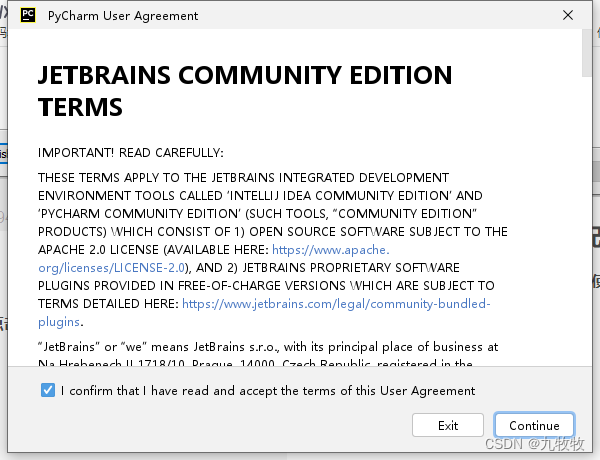Click the IMPORTANT! READ CAREFULLY line
The width and height of the screenshot is (600, 460).
pyautogui.click(x=130, y=153)
